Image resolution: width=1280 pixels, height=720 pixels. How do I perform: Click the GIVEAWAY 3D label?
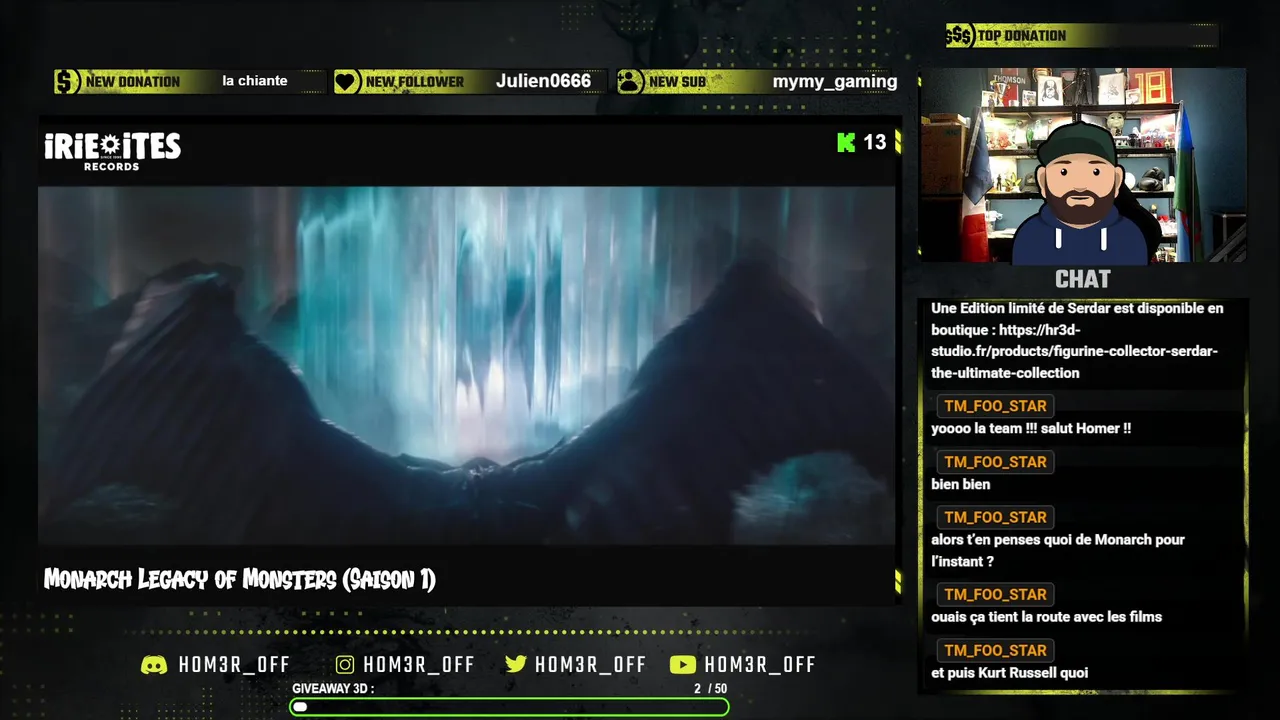pos(333,689)
